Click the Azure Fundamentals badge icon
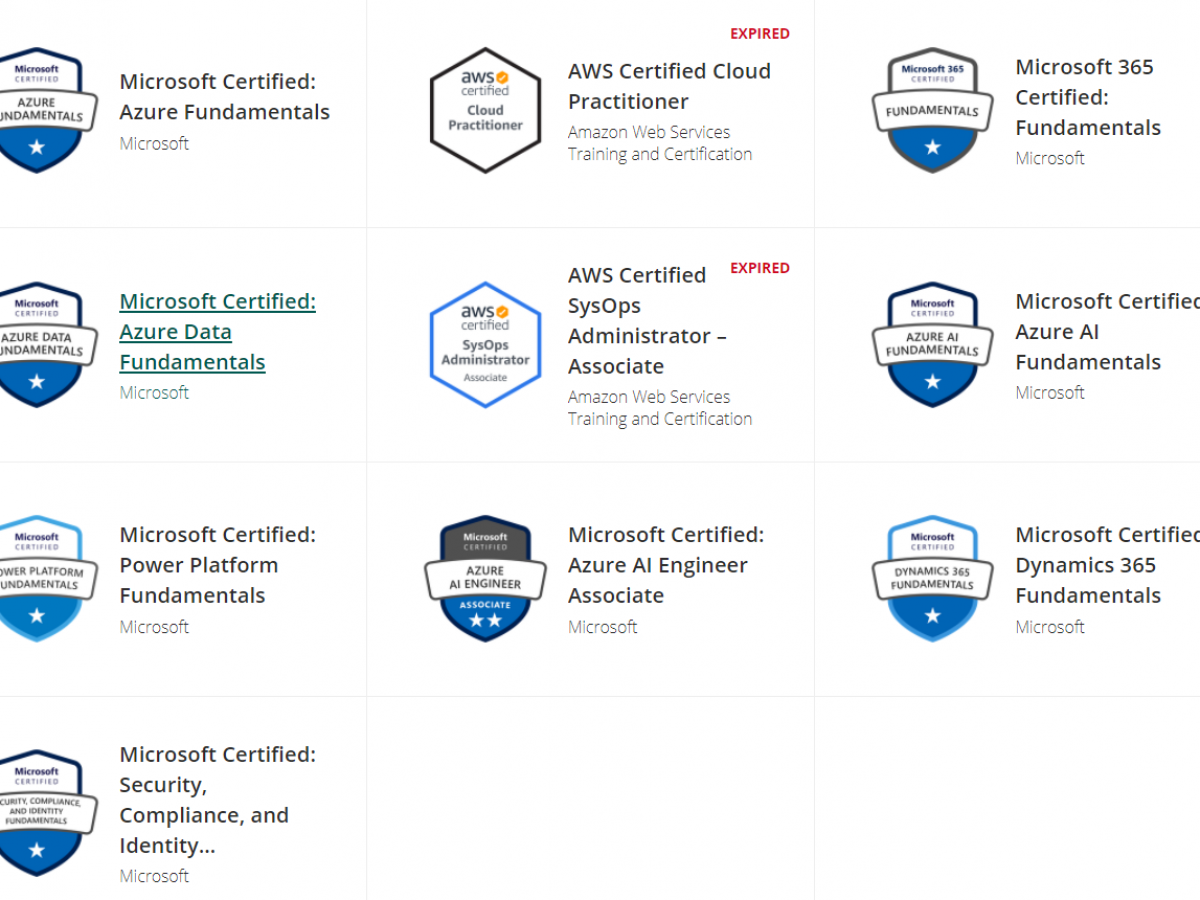 40,110
